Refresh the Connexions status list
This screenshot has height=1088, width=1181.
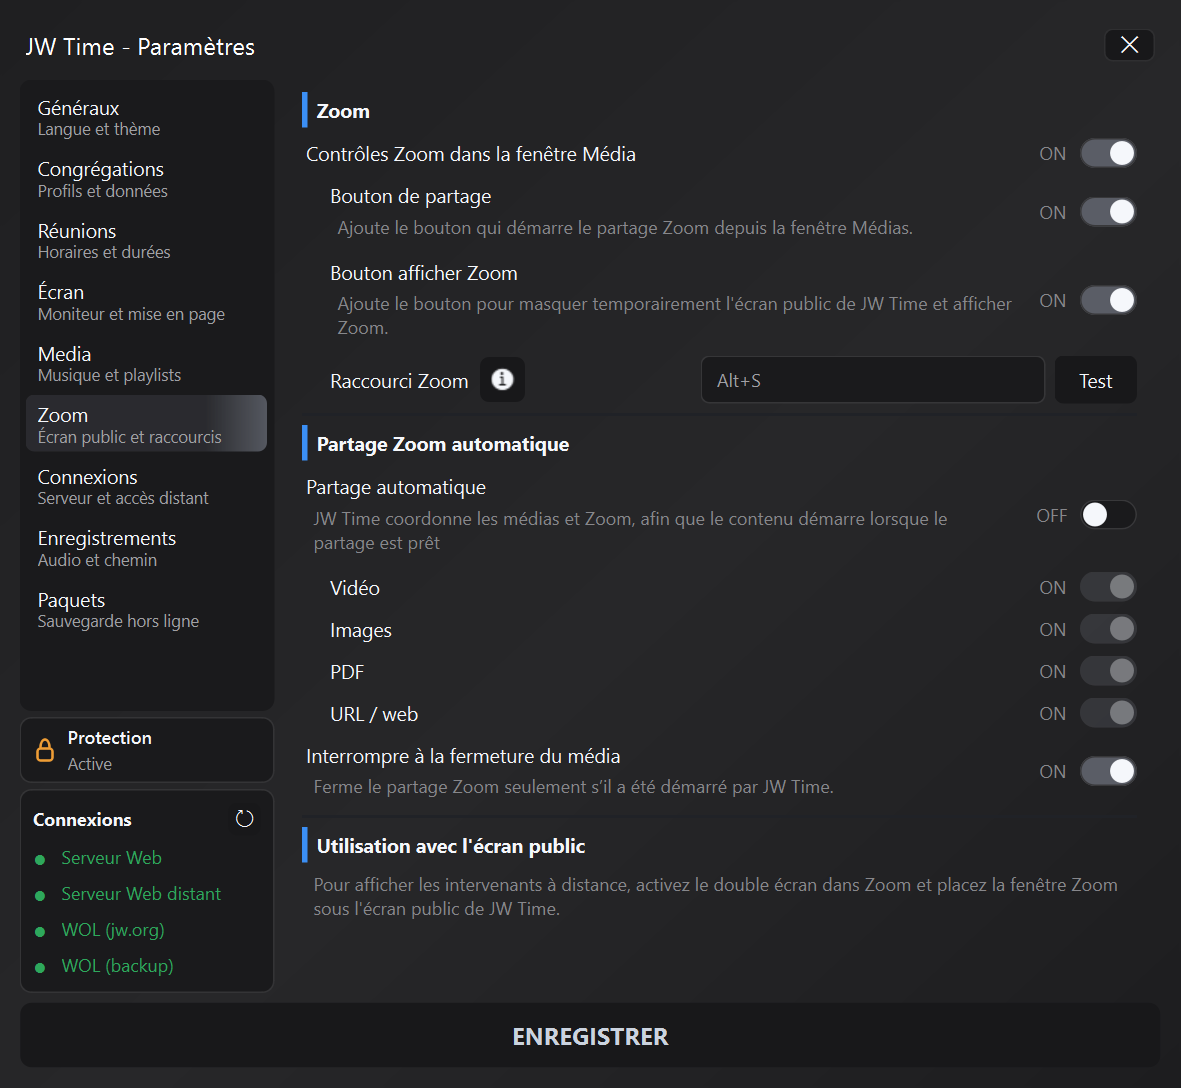[245, 818]
